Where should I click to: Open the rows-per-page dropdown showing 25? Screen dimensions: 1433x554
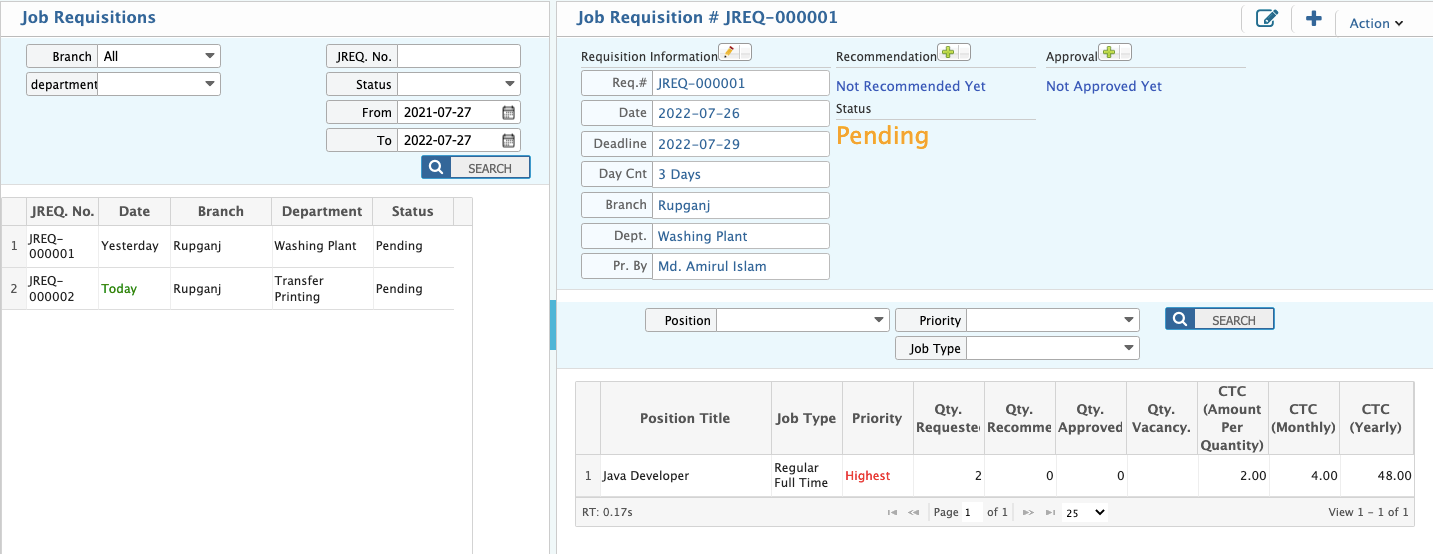coord(1085,512)
